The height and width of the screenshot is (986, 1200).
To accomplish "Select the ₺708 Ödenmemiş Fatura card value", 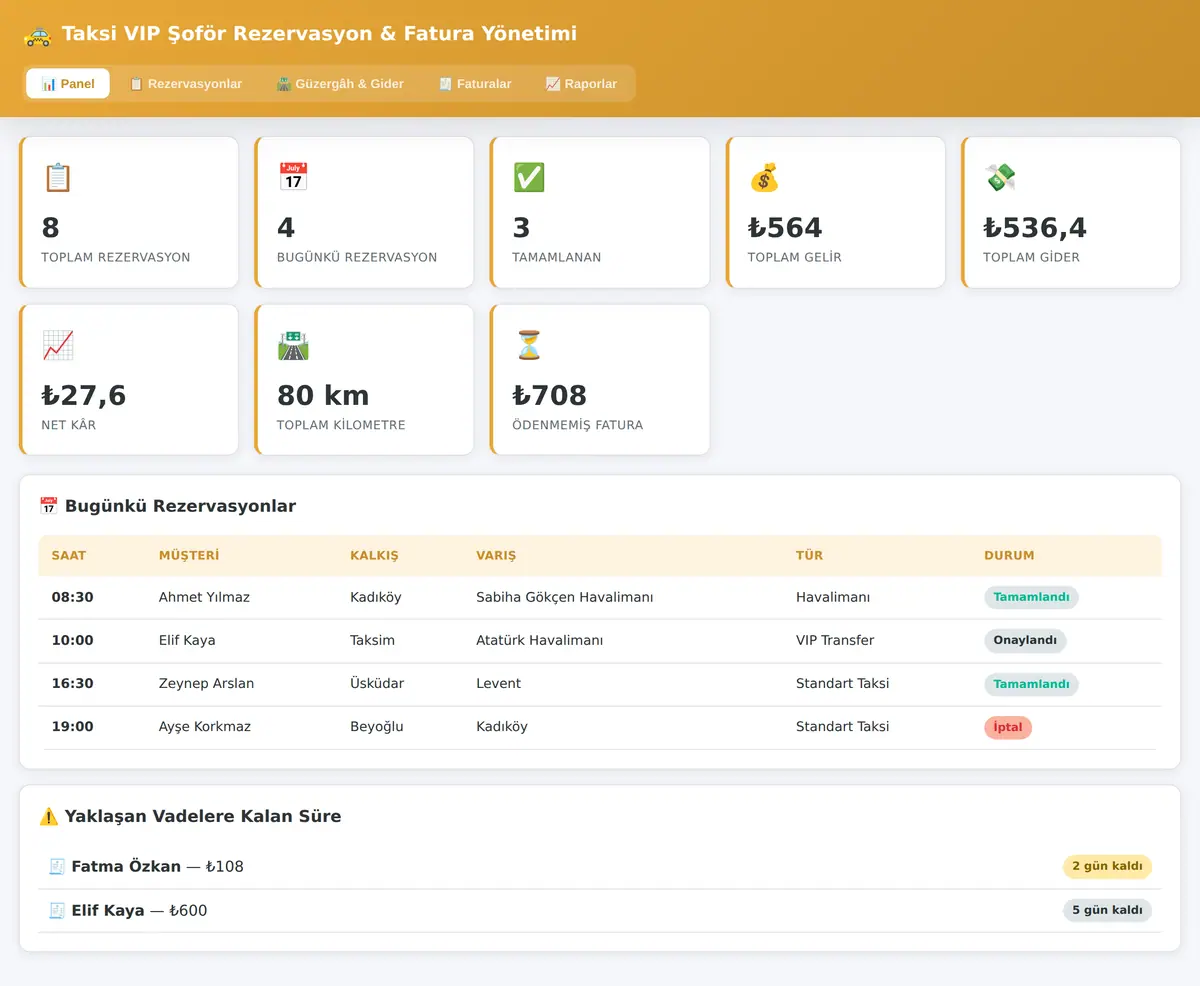I will point(550,395).
